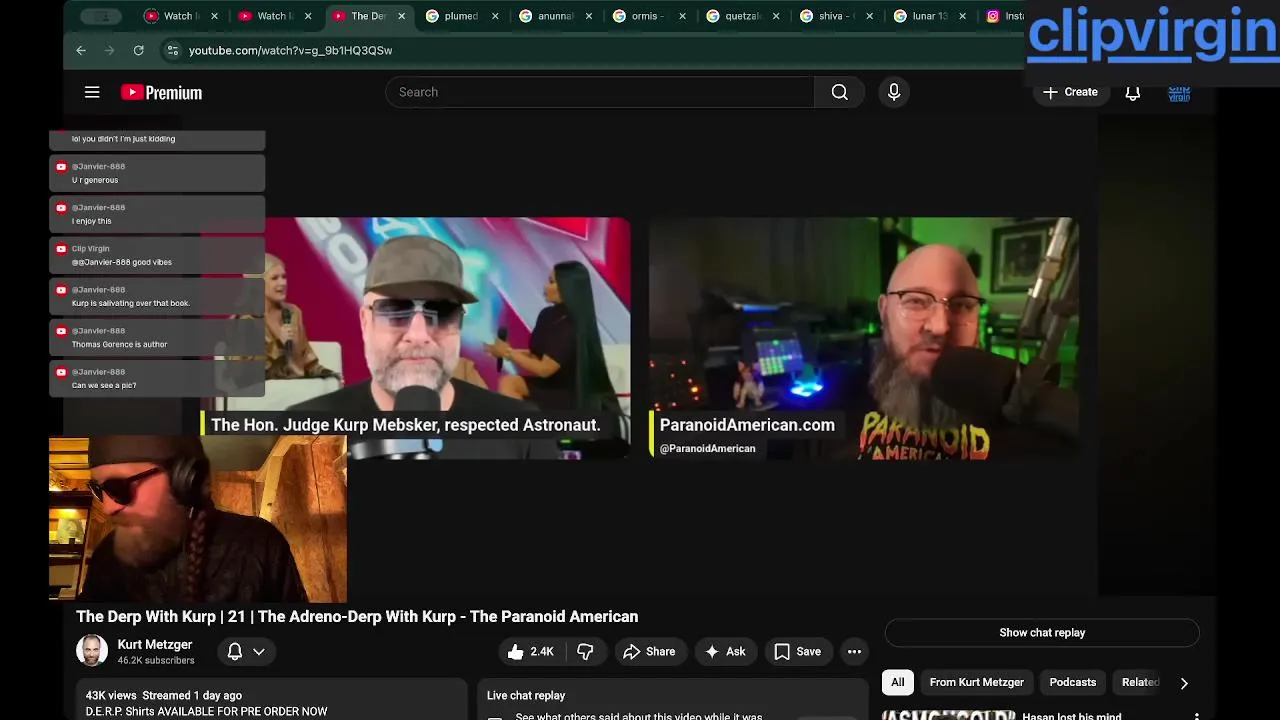Click '46.2K subscribers' text
Viewport: 1280px width, 720px height.
[x=156, y=661]
